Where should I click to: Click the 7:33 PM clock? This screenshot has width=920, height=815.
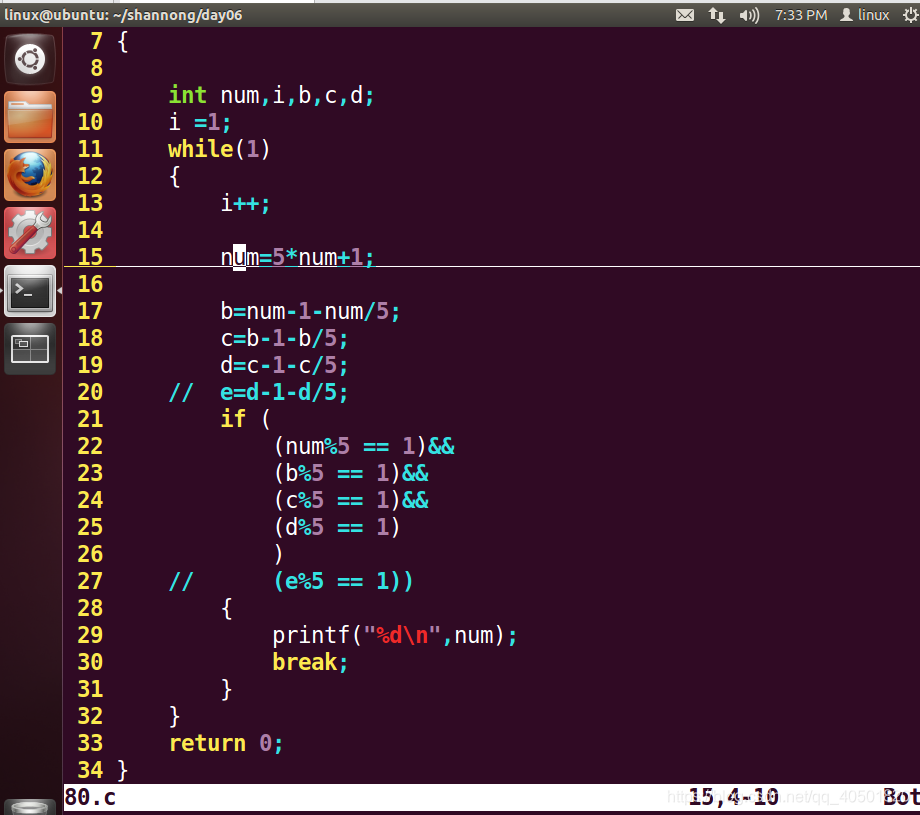(x=801, y=15)
